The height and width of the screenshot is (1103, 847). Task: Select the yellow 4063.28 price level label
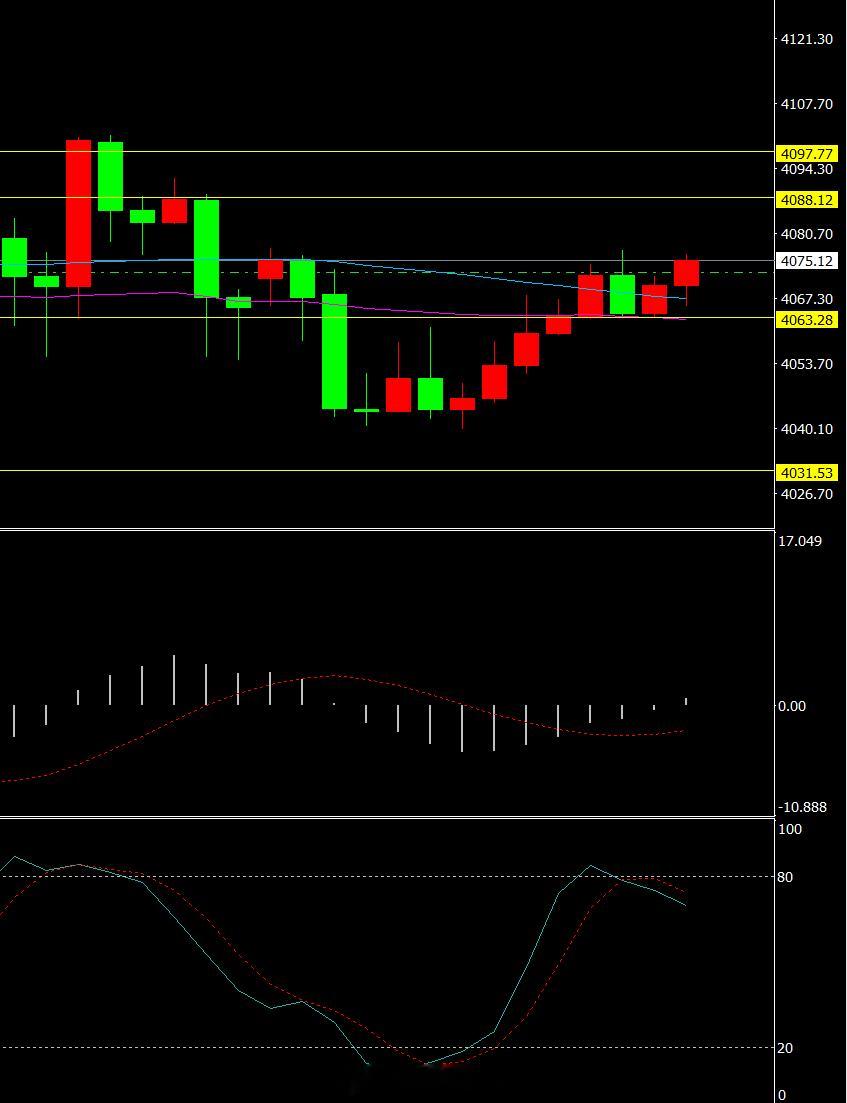(807, 321)
